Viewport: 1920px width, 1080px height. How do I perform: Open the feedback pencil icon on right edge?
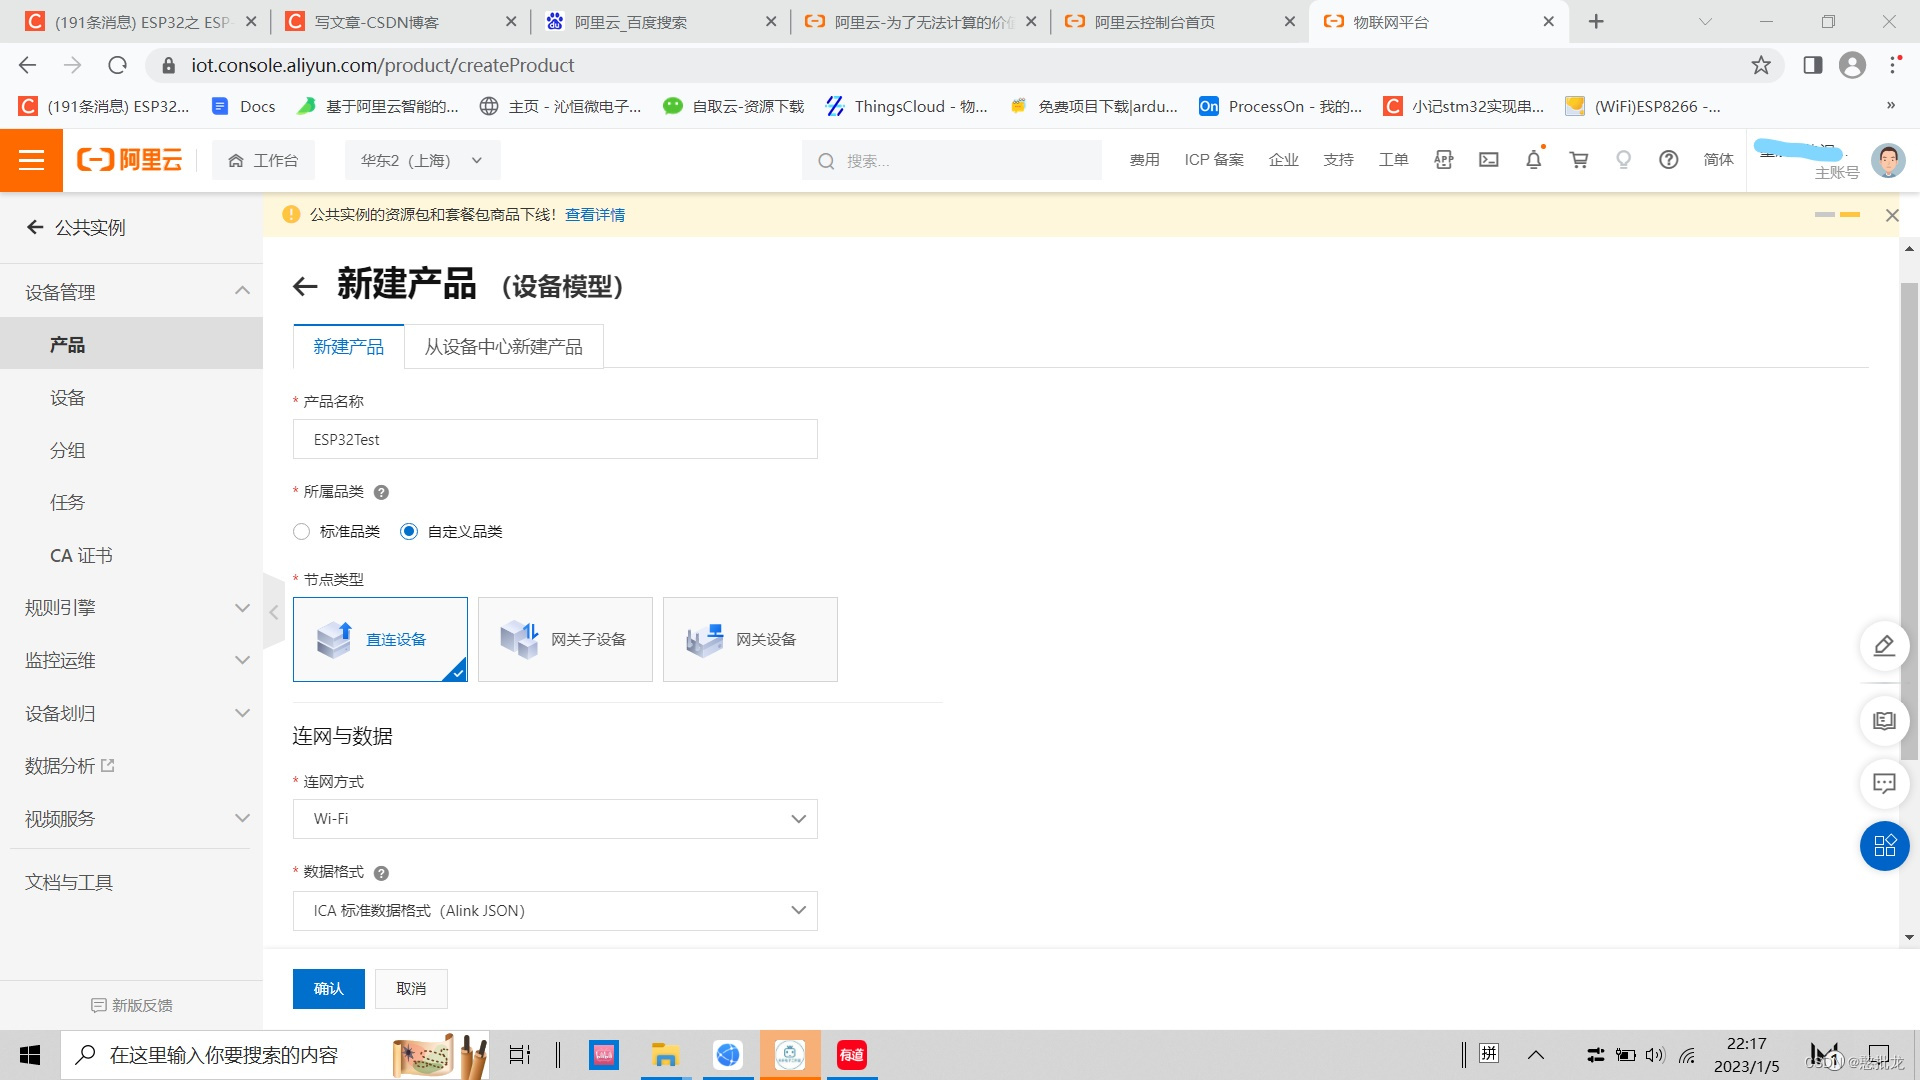pos(1884,646)
